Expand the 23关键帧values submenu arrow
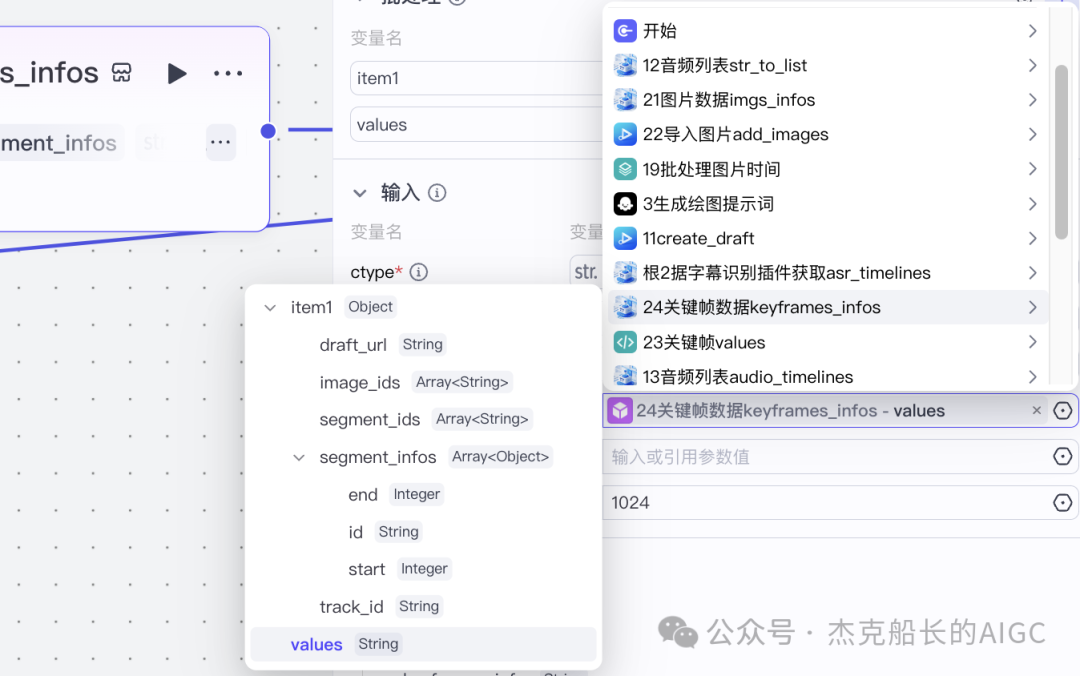 [1032, 342]
